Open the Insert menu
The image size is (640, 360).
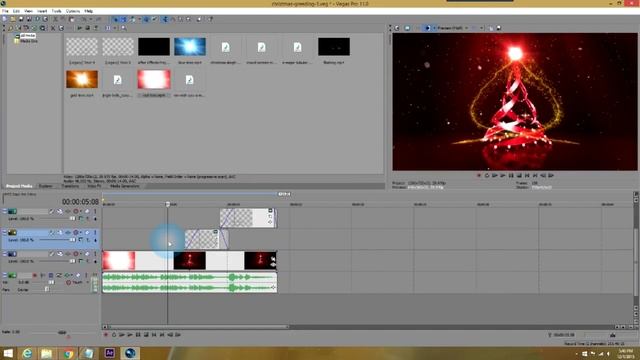(x=42, y=11)
